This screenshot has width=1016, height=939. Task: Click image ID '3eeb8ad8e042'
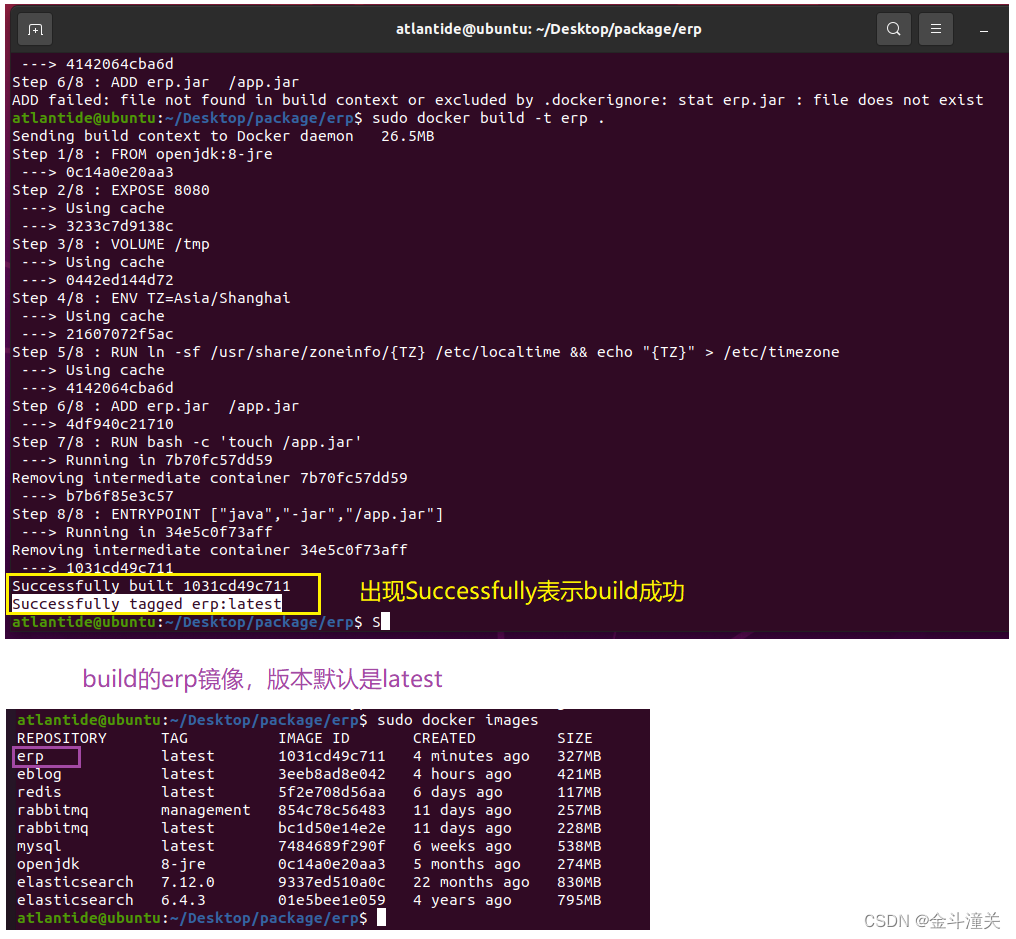pos(332,774)
